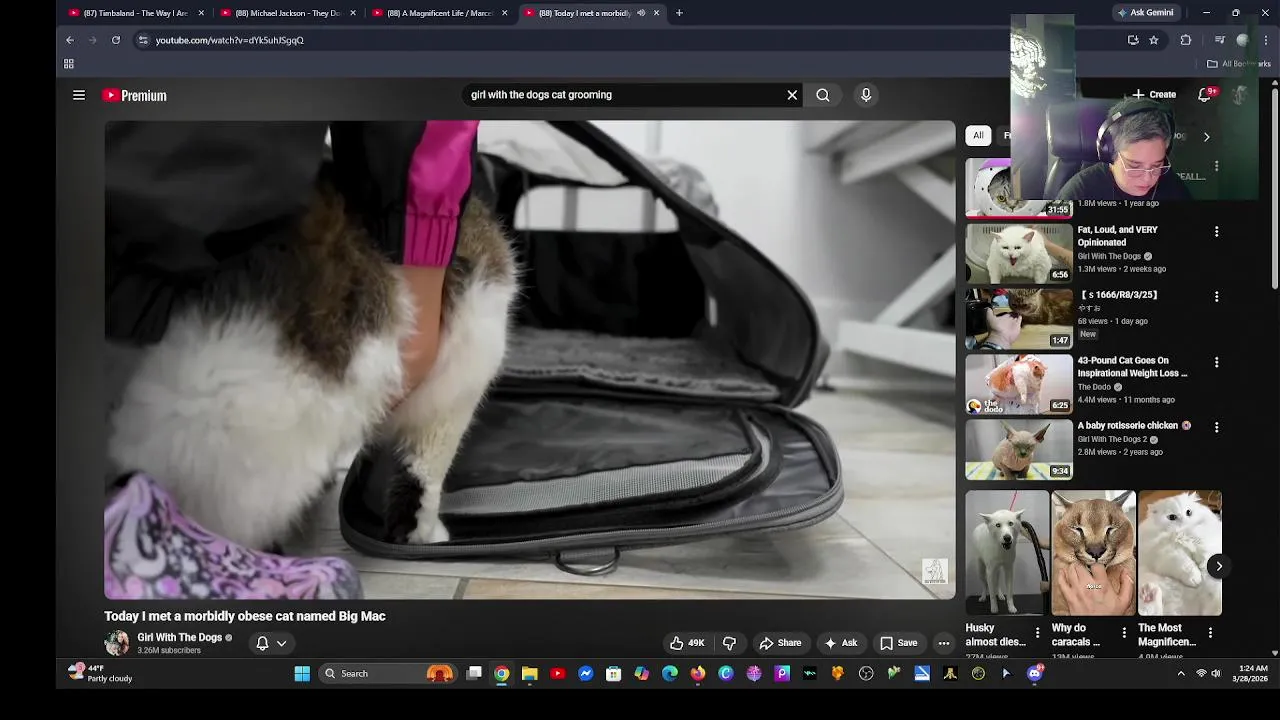Open the caracals short thumbnail
Viewport: 1280px width, 720px height.
click(x=1093, y=553)
